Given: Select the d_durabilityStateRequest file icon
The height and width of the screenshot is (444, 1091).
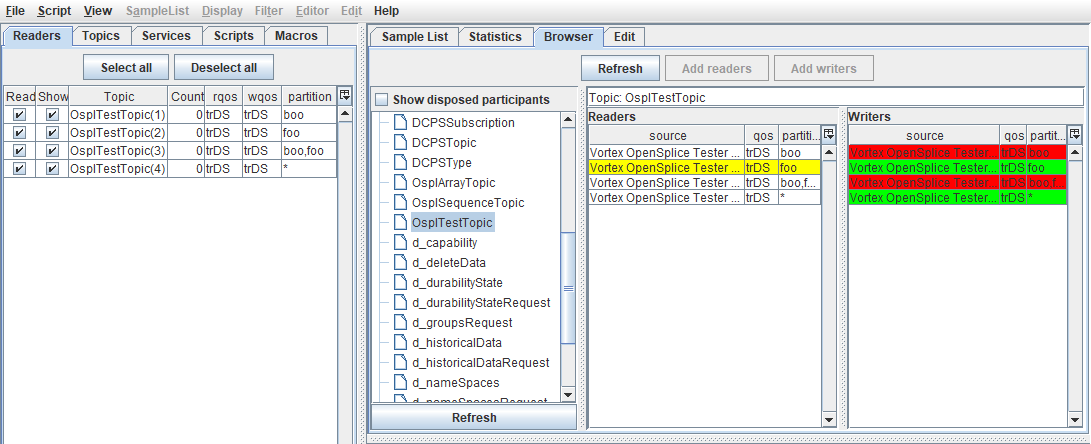Looking at the screenshot, I should coord(400,303).
